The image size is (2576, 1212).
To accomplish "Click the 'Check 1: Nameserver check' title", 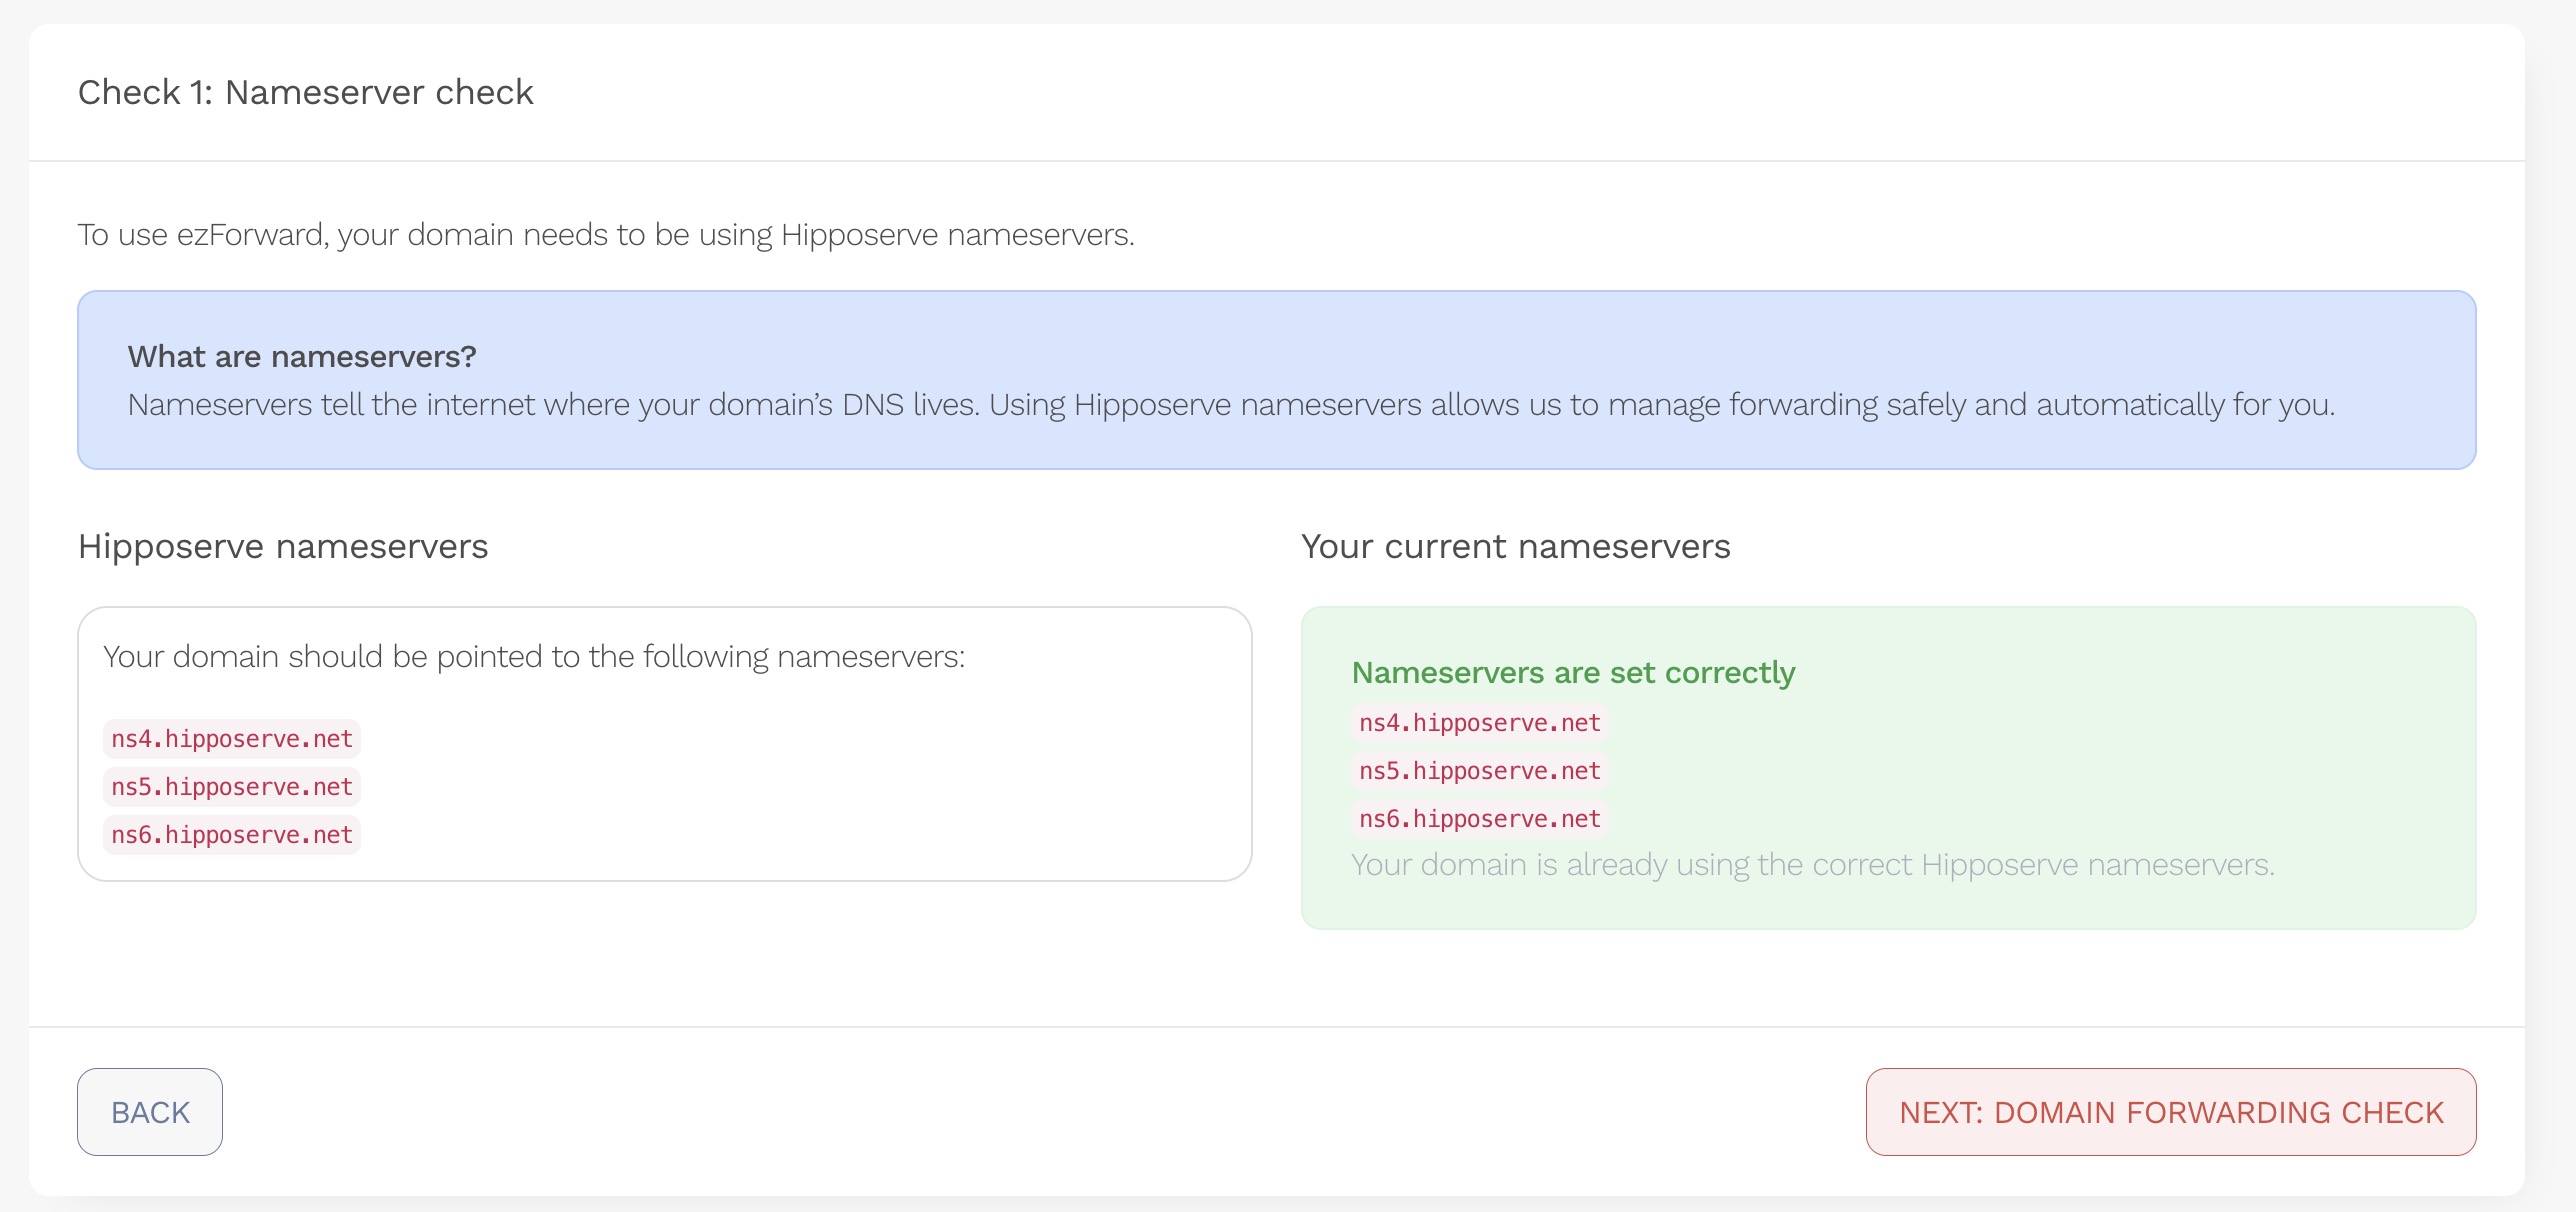I will (x=306, y=92).
